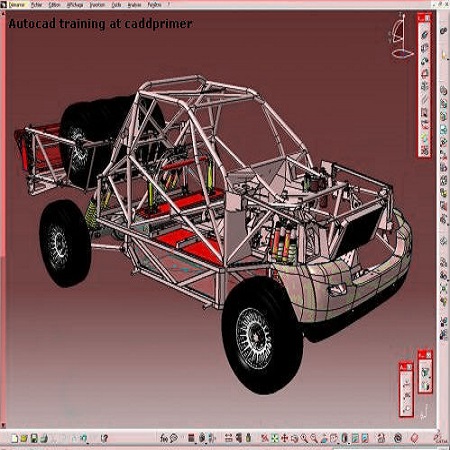Open the Affichage menu
450x450 pixels.
click(75, 5)
